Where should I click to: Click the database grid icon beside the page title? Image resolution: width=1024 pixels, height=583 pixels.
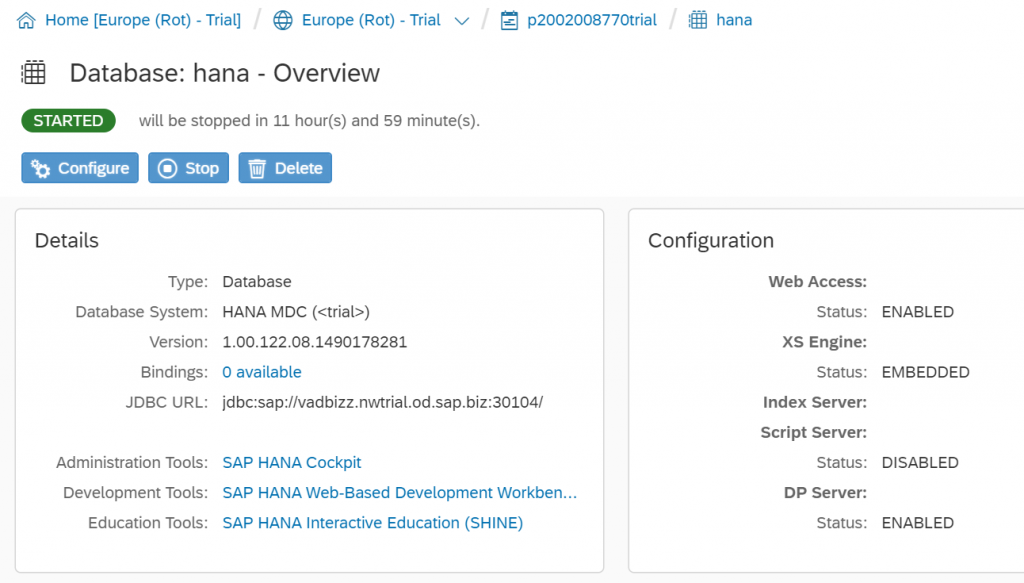click(33, 72)
